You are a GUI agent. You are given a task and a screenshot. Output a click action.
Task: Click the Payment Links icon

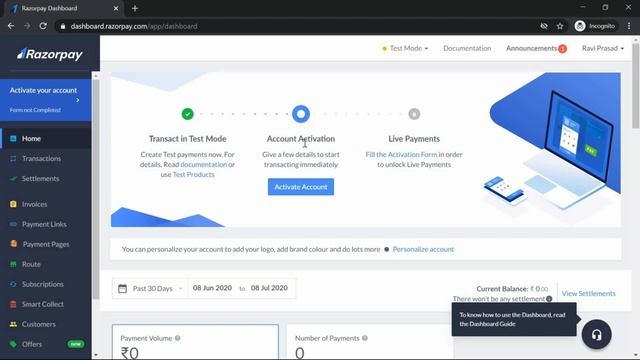(x=13, y=224)
